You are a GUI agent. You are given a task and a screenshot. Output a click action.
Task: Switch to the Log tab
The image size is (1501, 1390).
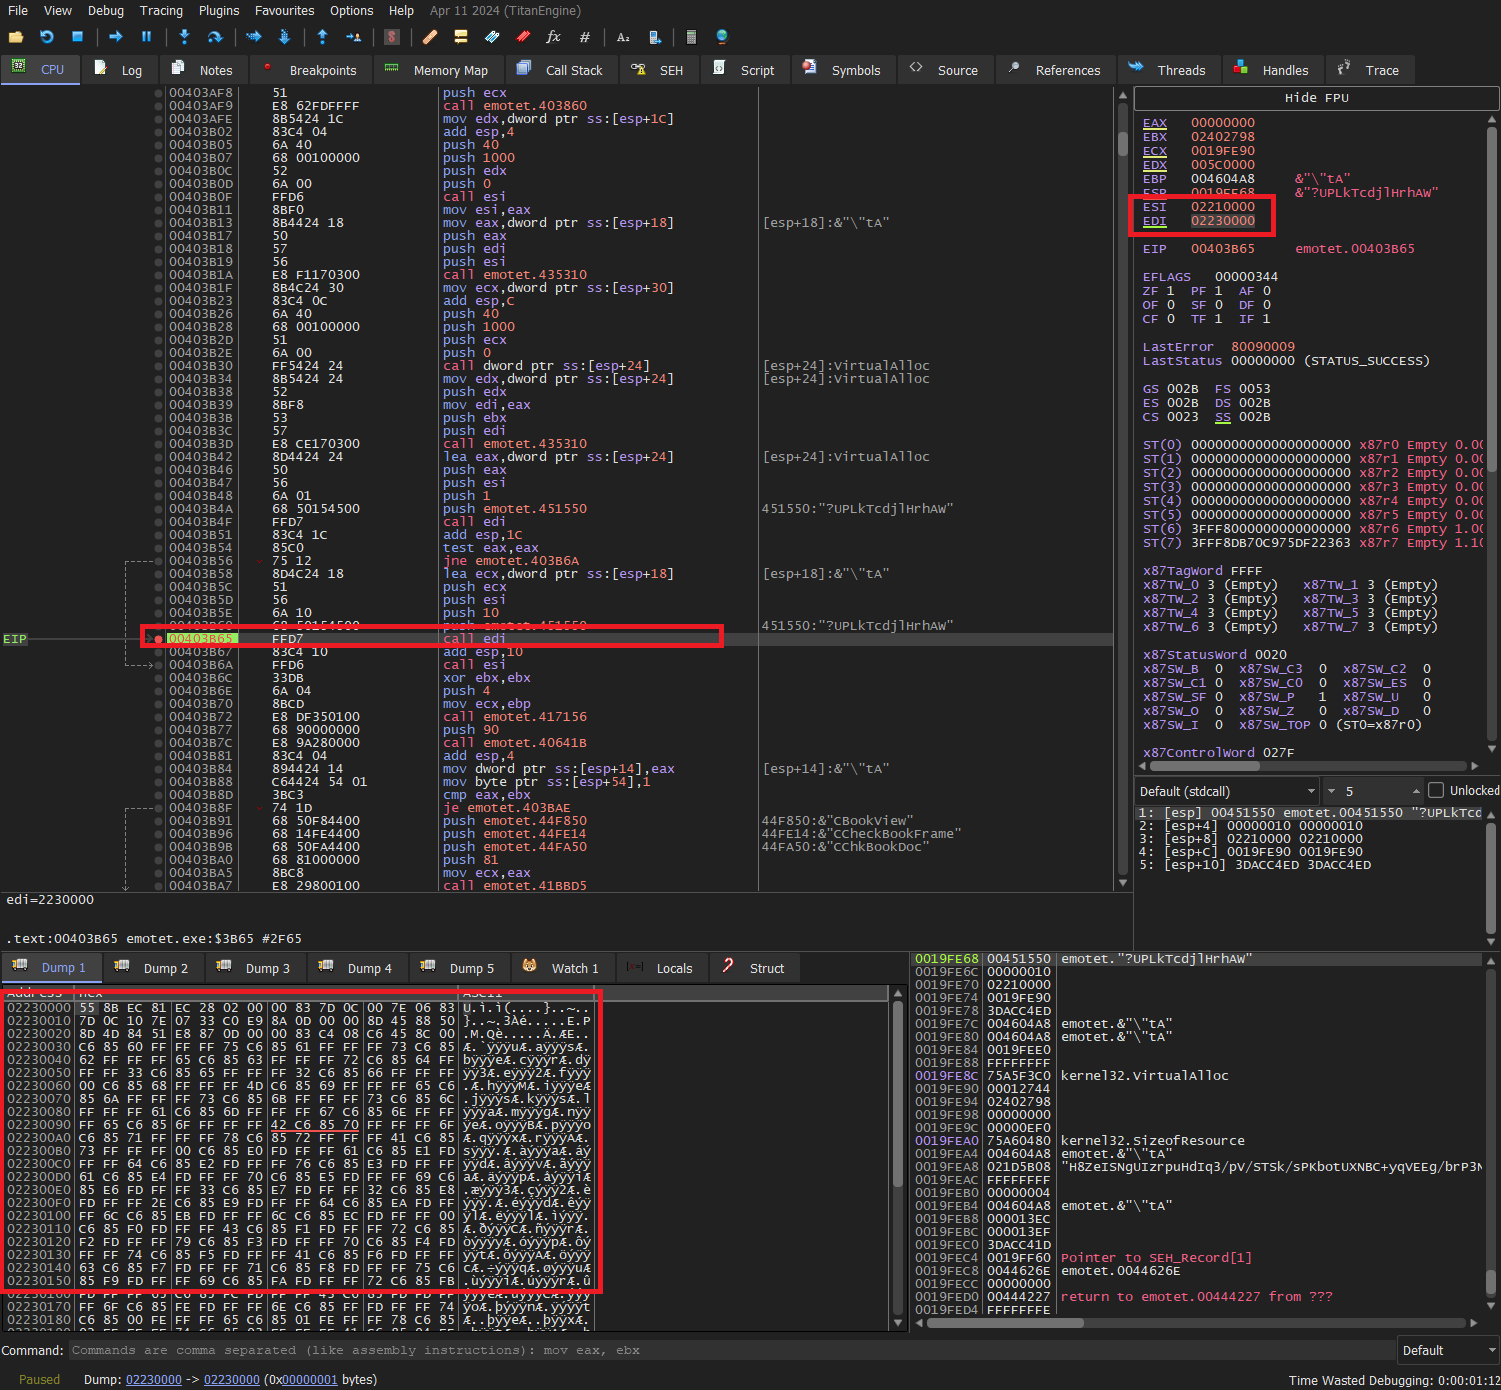[x=119, y=70]
